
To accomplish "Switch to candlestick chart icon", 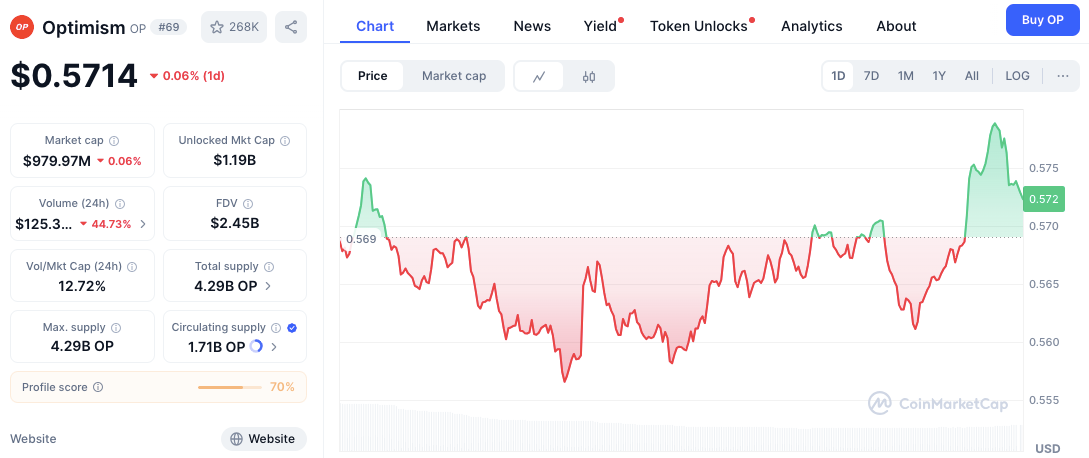I will point(589,76).
